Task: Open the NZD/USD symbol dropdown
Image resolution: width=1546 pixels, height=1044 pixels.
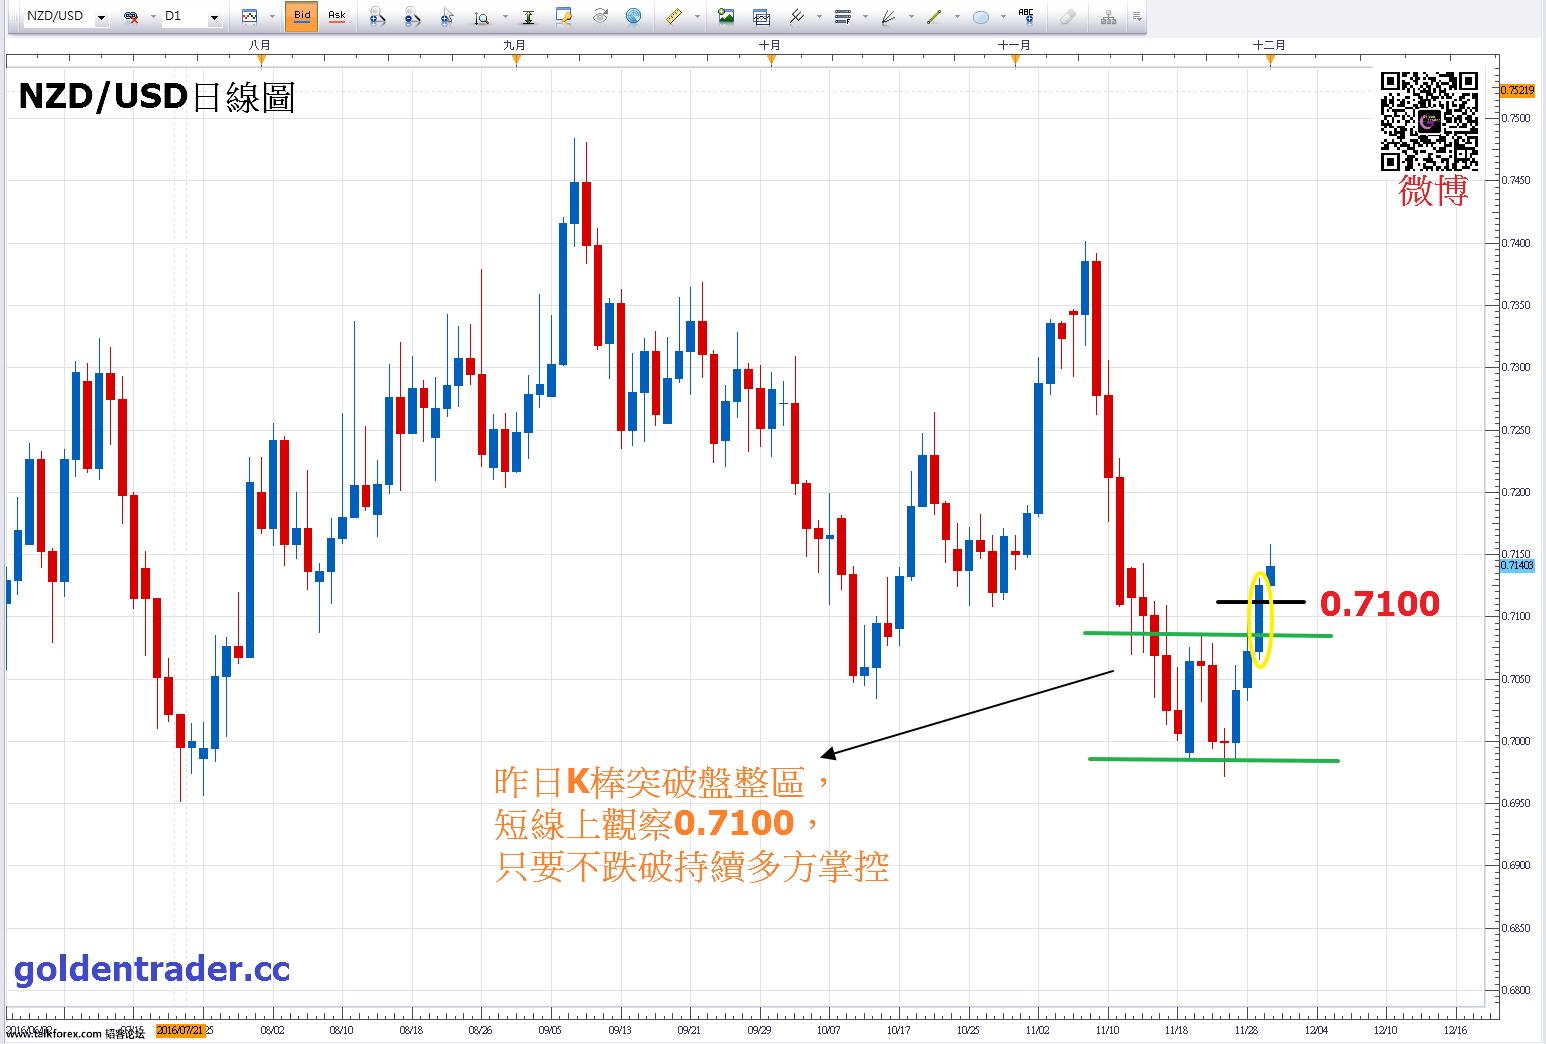Action: (101, 18)
